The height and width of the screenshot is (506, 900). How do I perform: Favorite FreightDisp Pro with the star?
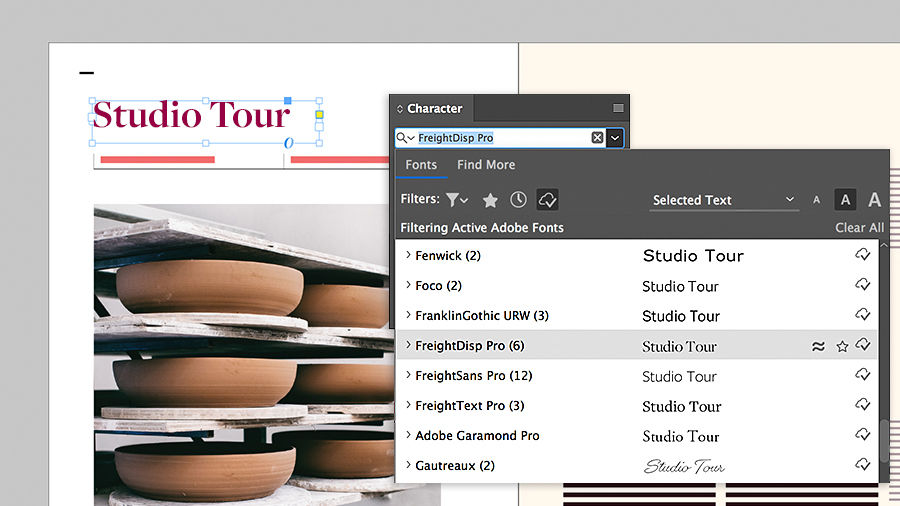(842, 346)
